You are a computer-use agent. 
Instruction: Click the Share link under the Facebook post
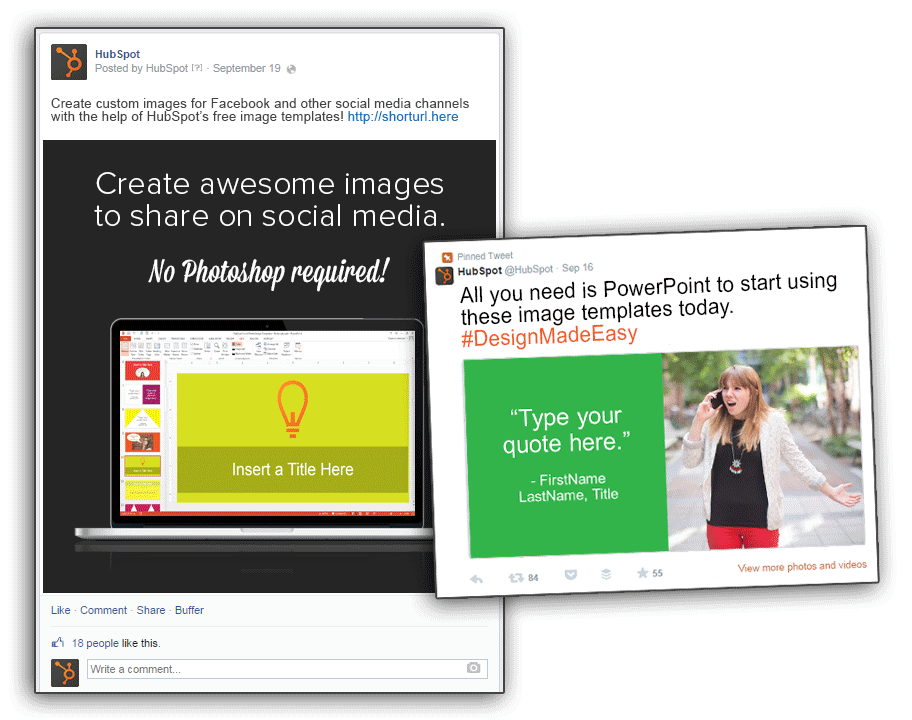[x=151, y=610]
